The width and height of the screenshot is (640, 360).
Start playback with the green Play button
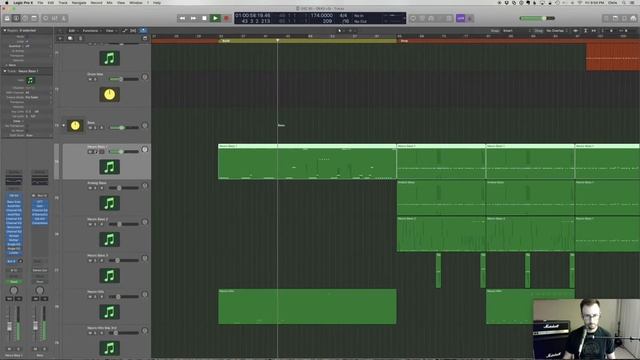tap(215, 18)
